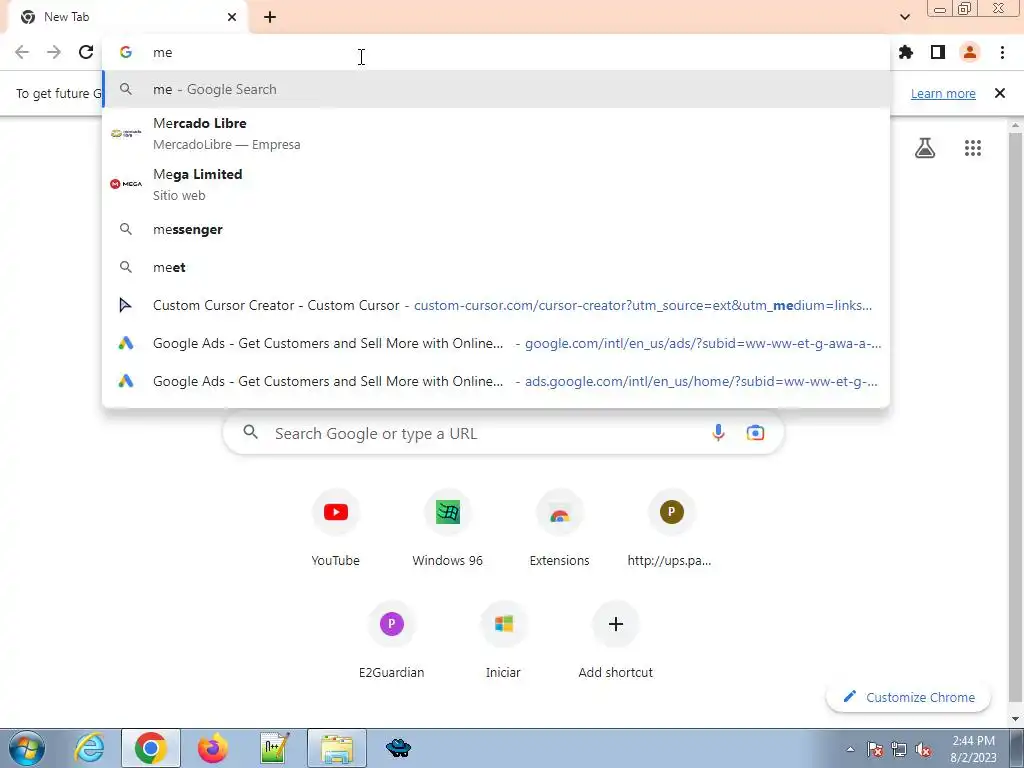
Task: Click in the address bar text 'me'
Action: 163,52
